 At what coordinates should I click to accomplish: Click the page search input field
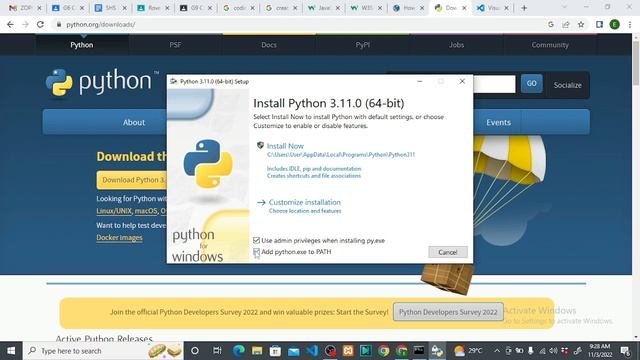point(494,84)
